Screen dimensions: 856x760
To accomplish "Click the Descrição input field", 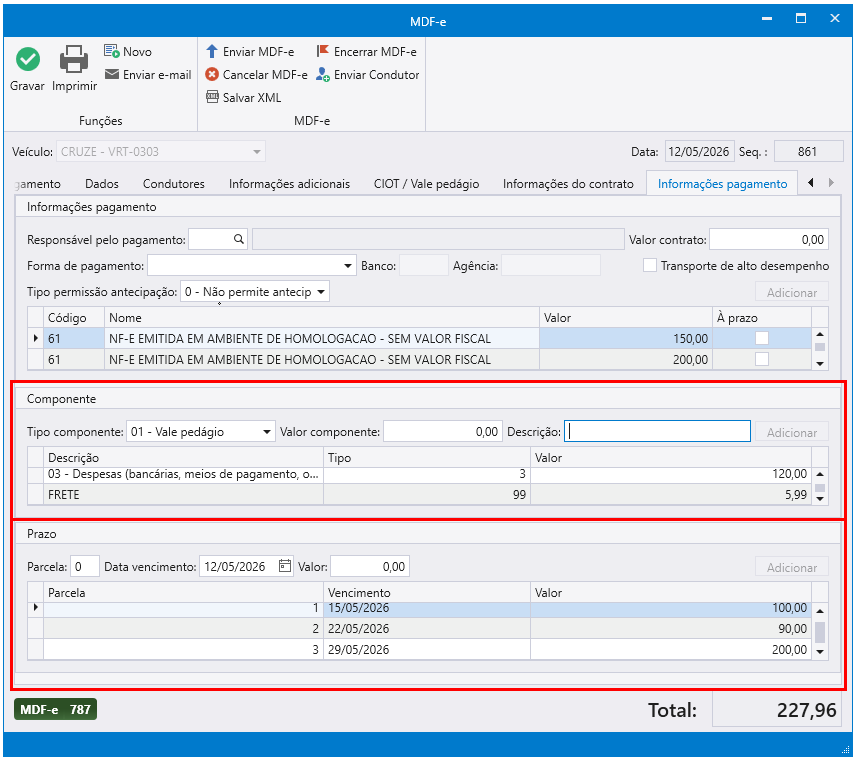I will pos(657,431).
